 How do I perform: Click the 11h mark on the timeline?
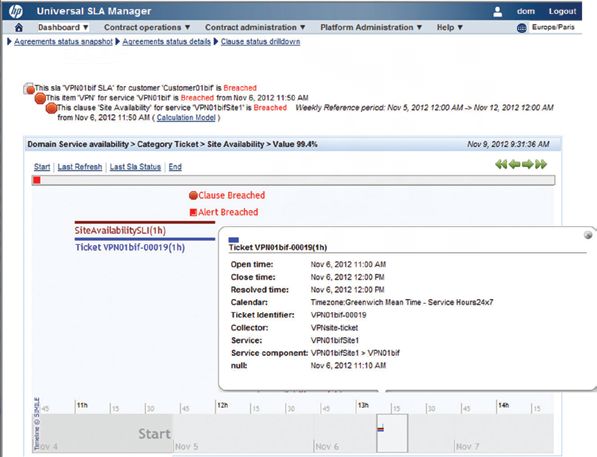pyautogui.click(x=82, y=405)
